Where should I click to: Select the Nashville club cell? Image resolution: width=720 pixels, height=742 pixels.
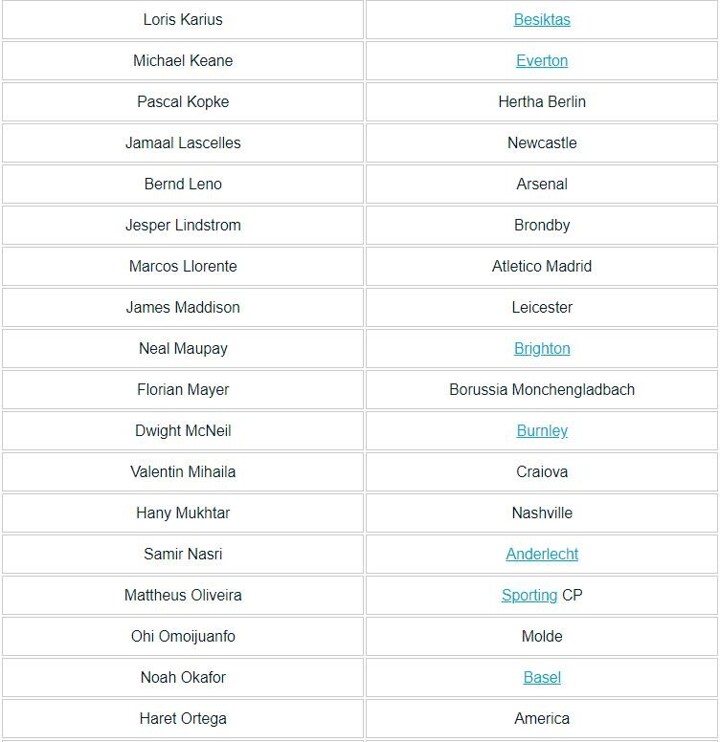click(x=542, y=513)
